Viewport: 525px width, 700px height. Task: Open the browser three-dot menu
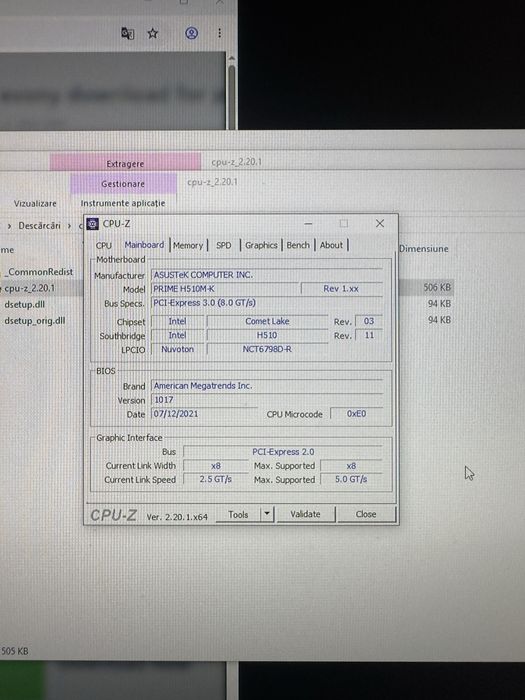tap(219, 33)
